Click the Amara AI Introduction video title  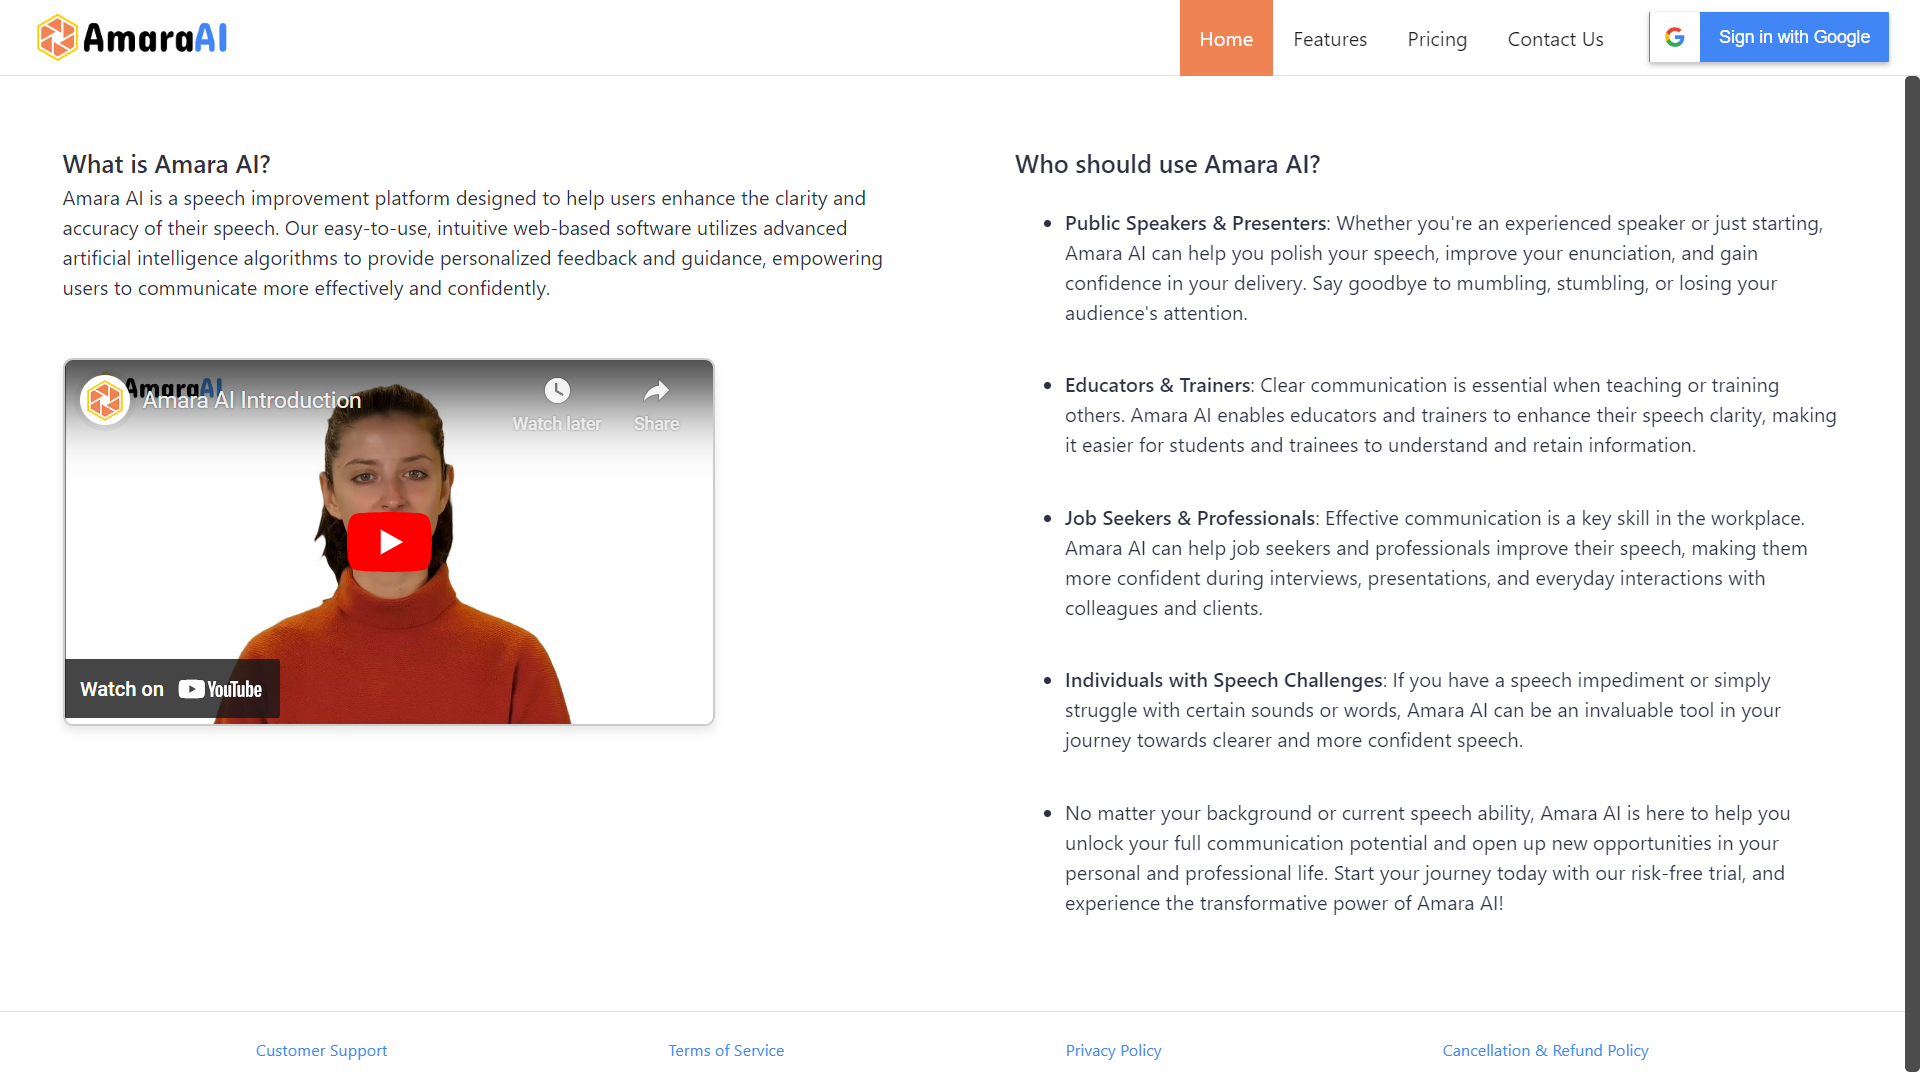click(x=252, y=400)
